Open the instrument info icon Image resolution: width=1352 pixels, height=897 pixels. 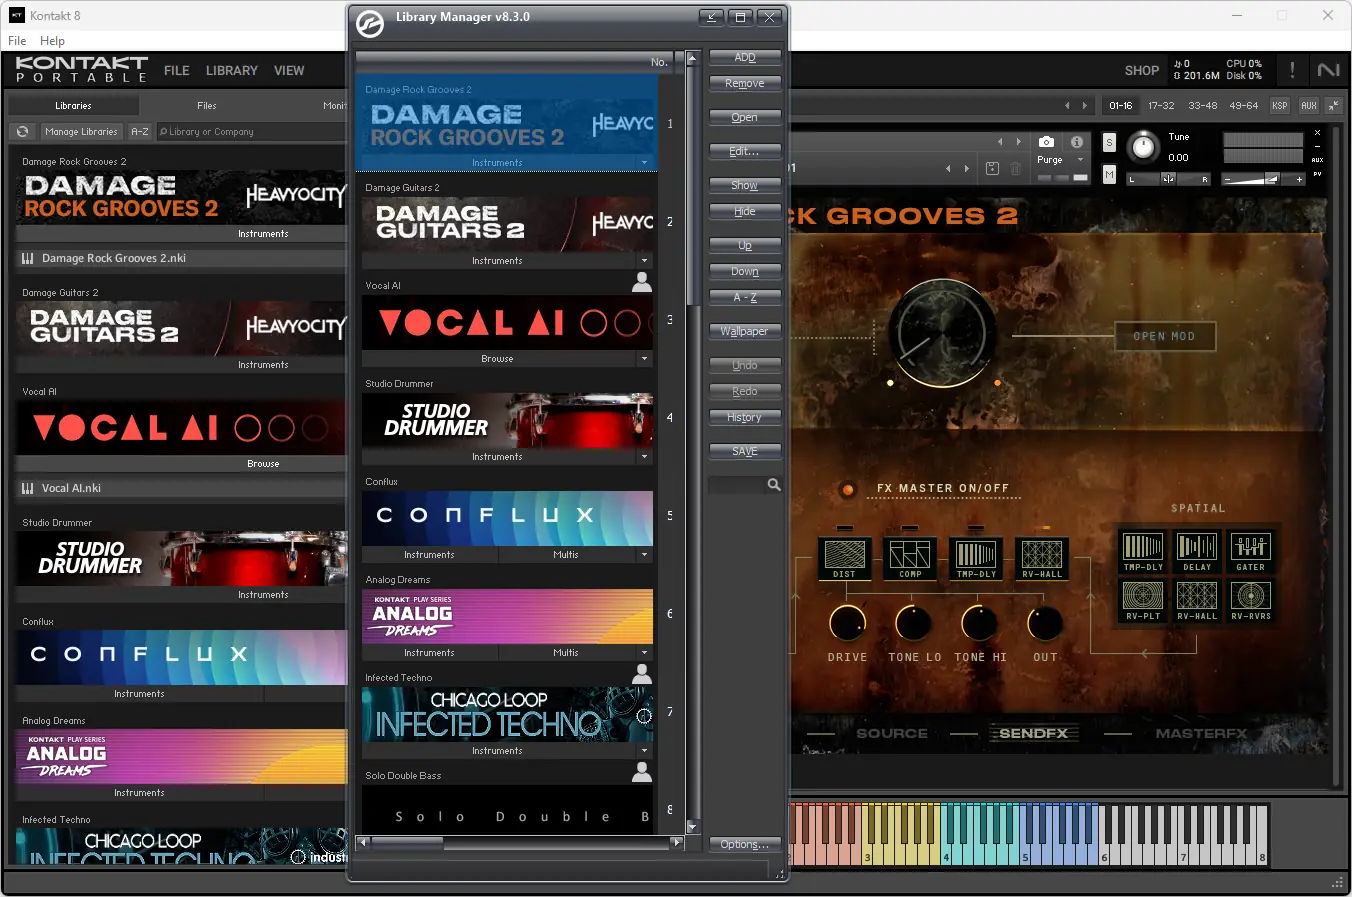[x=1077, y=142]
